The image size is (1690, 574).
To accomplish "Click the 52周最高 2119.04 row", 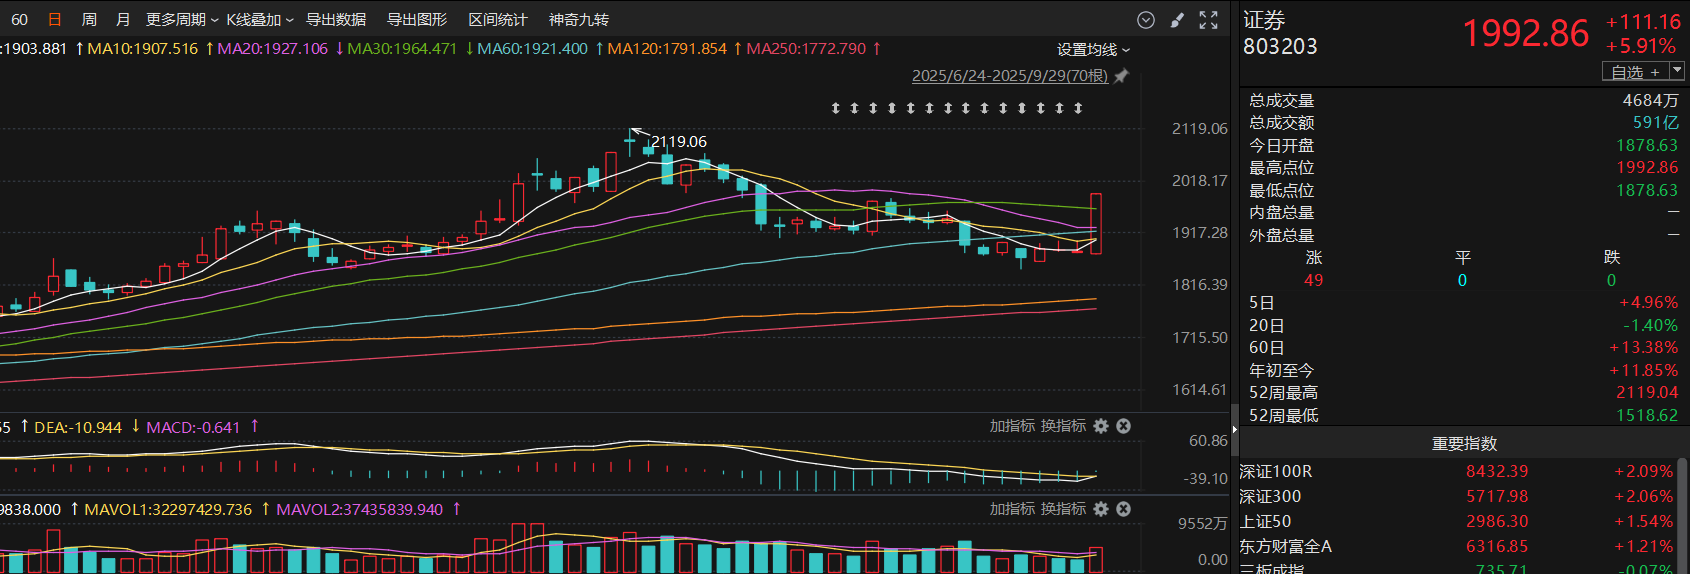I will (1464, 393).
